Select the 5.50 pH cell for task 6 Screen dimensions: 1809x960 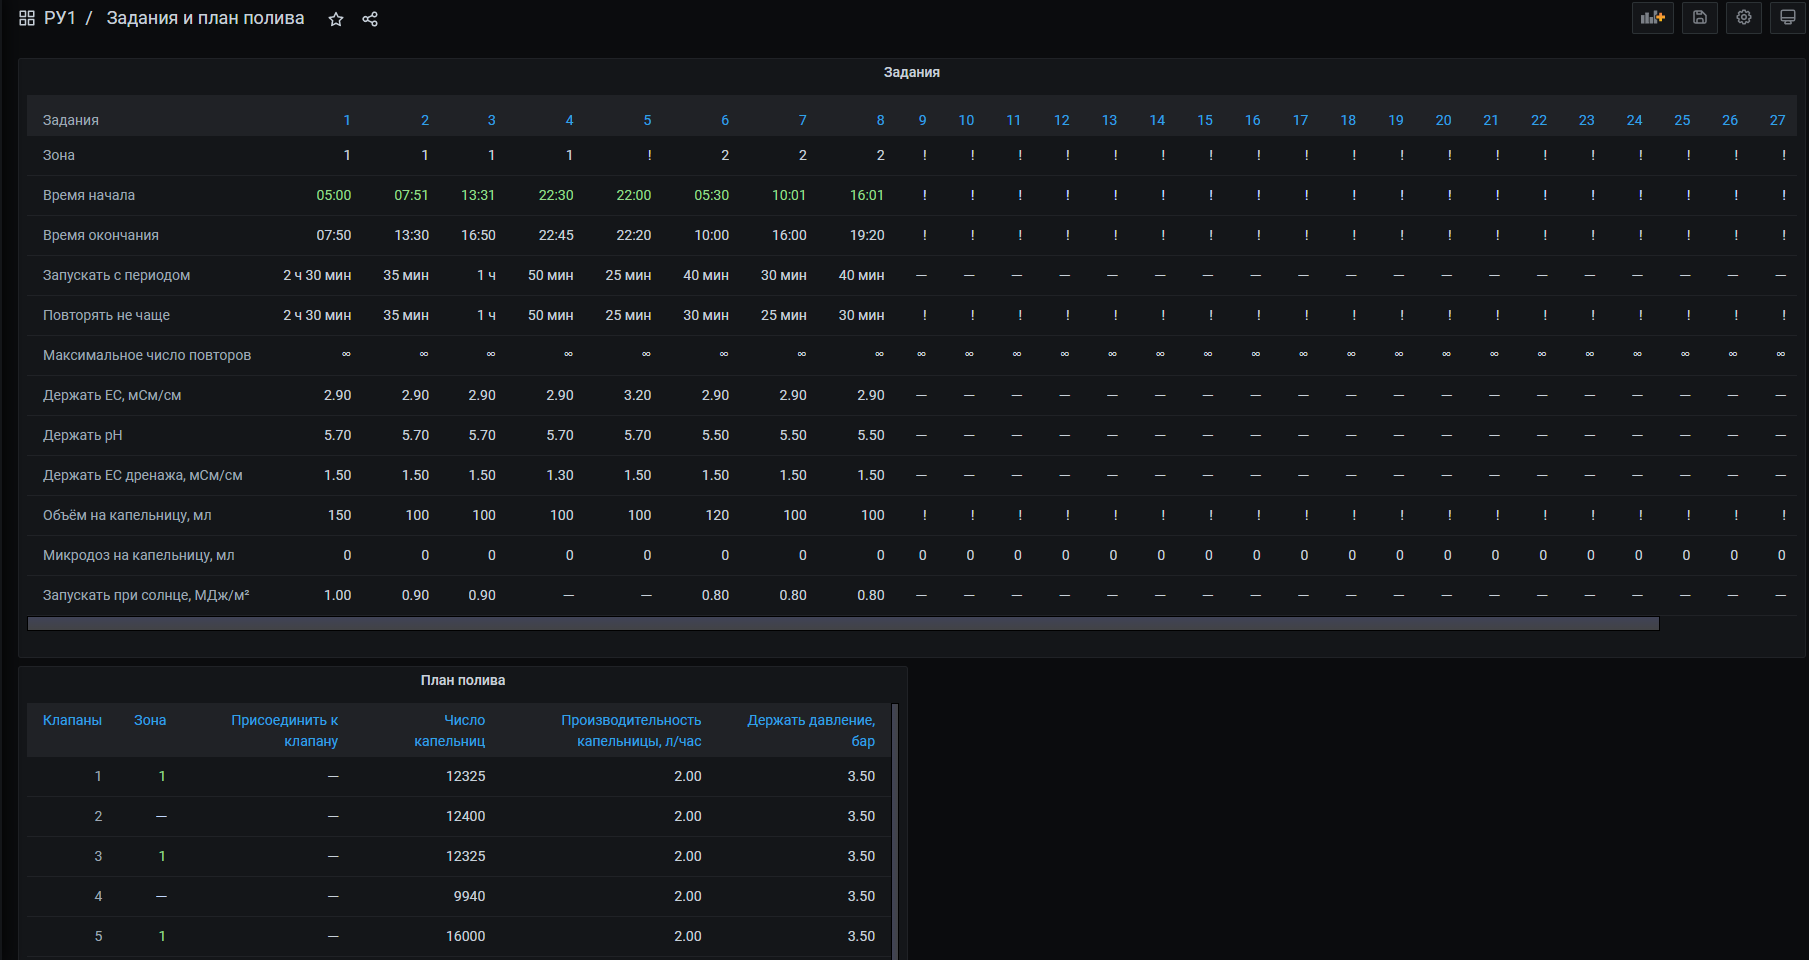click(715, 435)
